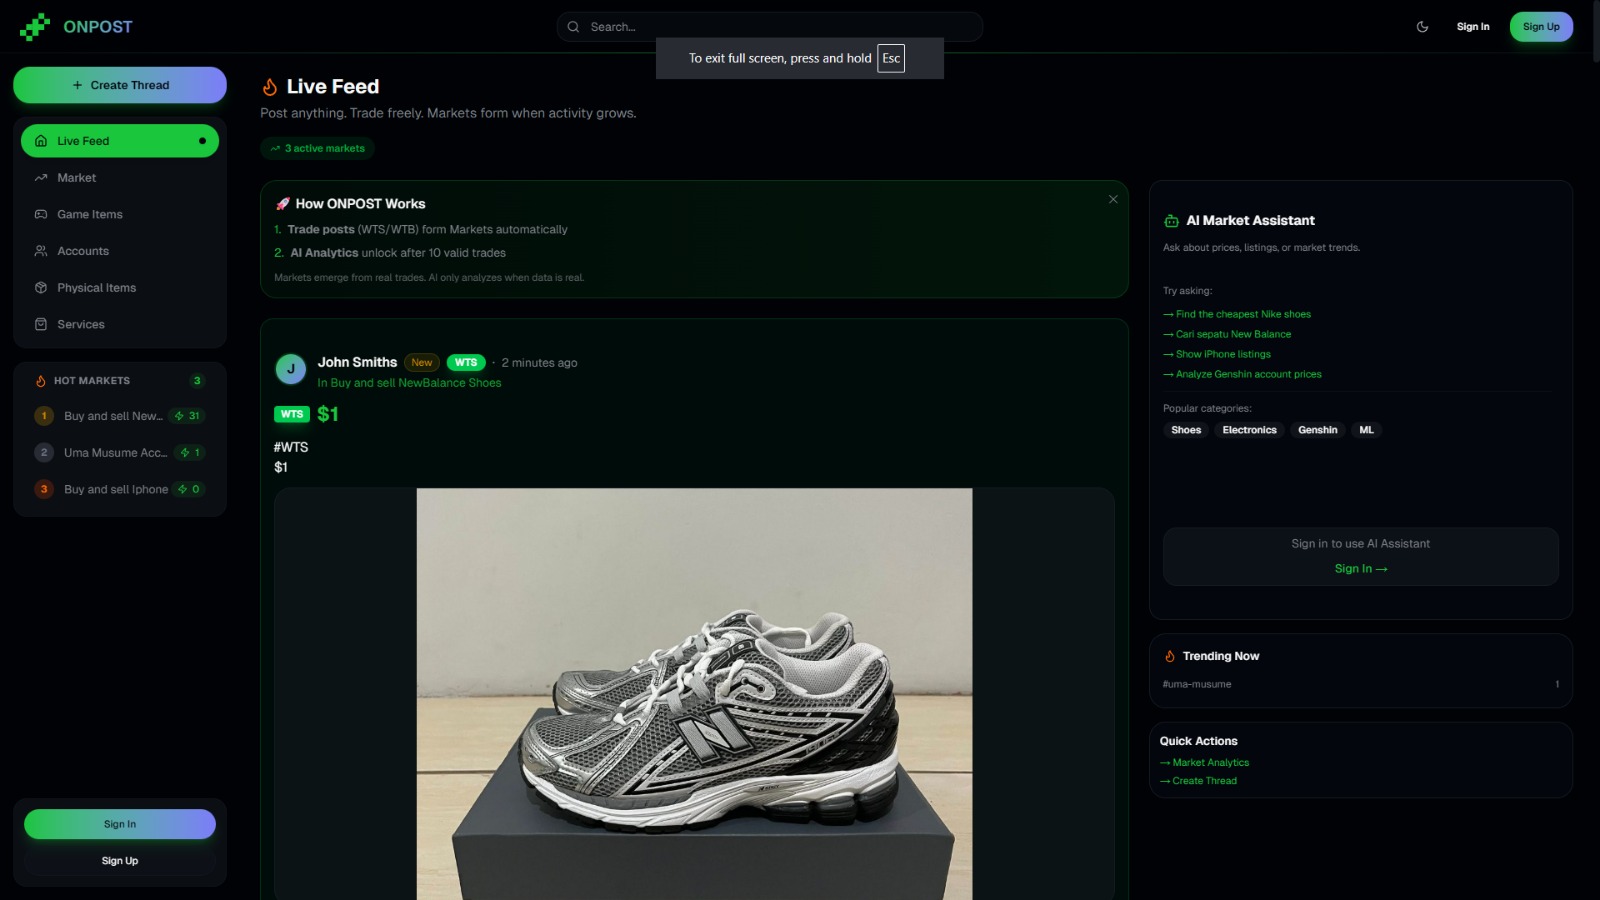Open Buy and sell NewBalance Shoes market link
Screen dimensions: 1600x900
click(416, 383)
